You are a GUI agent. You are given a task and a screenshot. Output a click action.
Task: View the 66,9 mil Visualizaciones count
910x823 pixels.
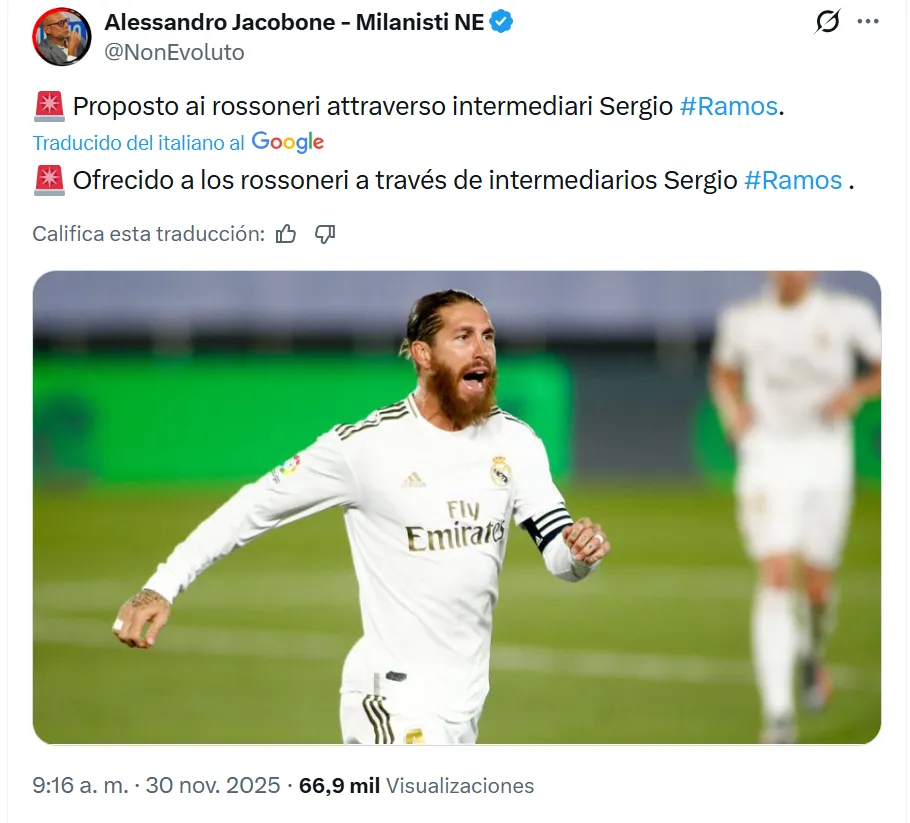416,785
